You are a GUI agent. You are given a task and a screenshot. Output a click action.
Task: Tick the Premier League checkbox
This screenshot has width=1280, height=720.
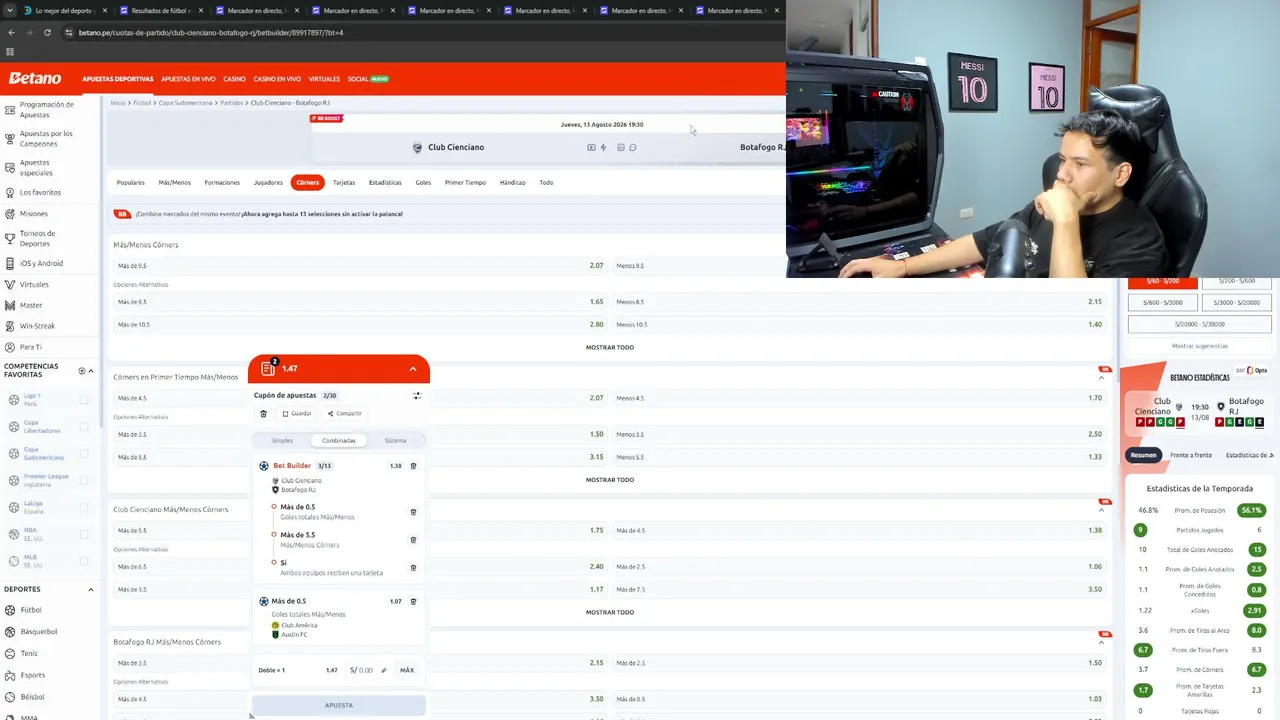(x=84, y=481)
